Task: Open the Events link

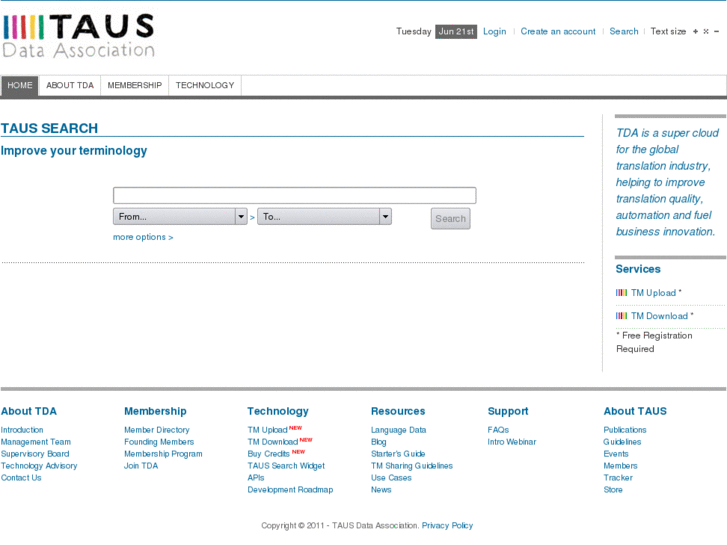Action: (616, 454)
